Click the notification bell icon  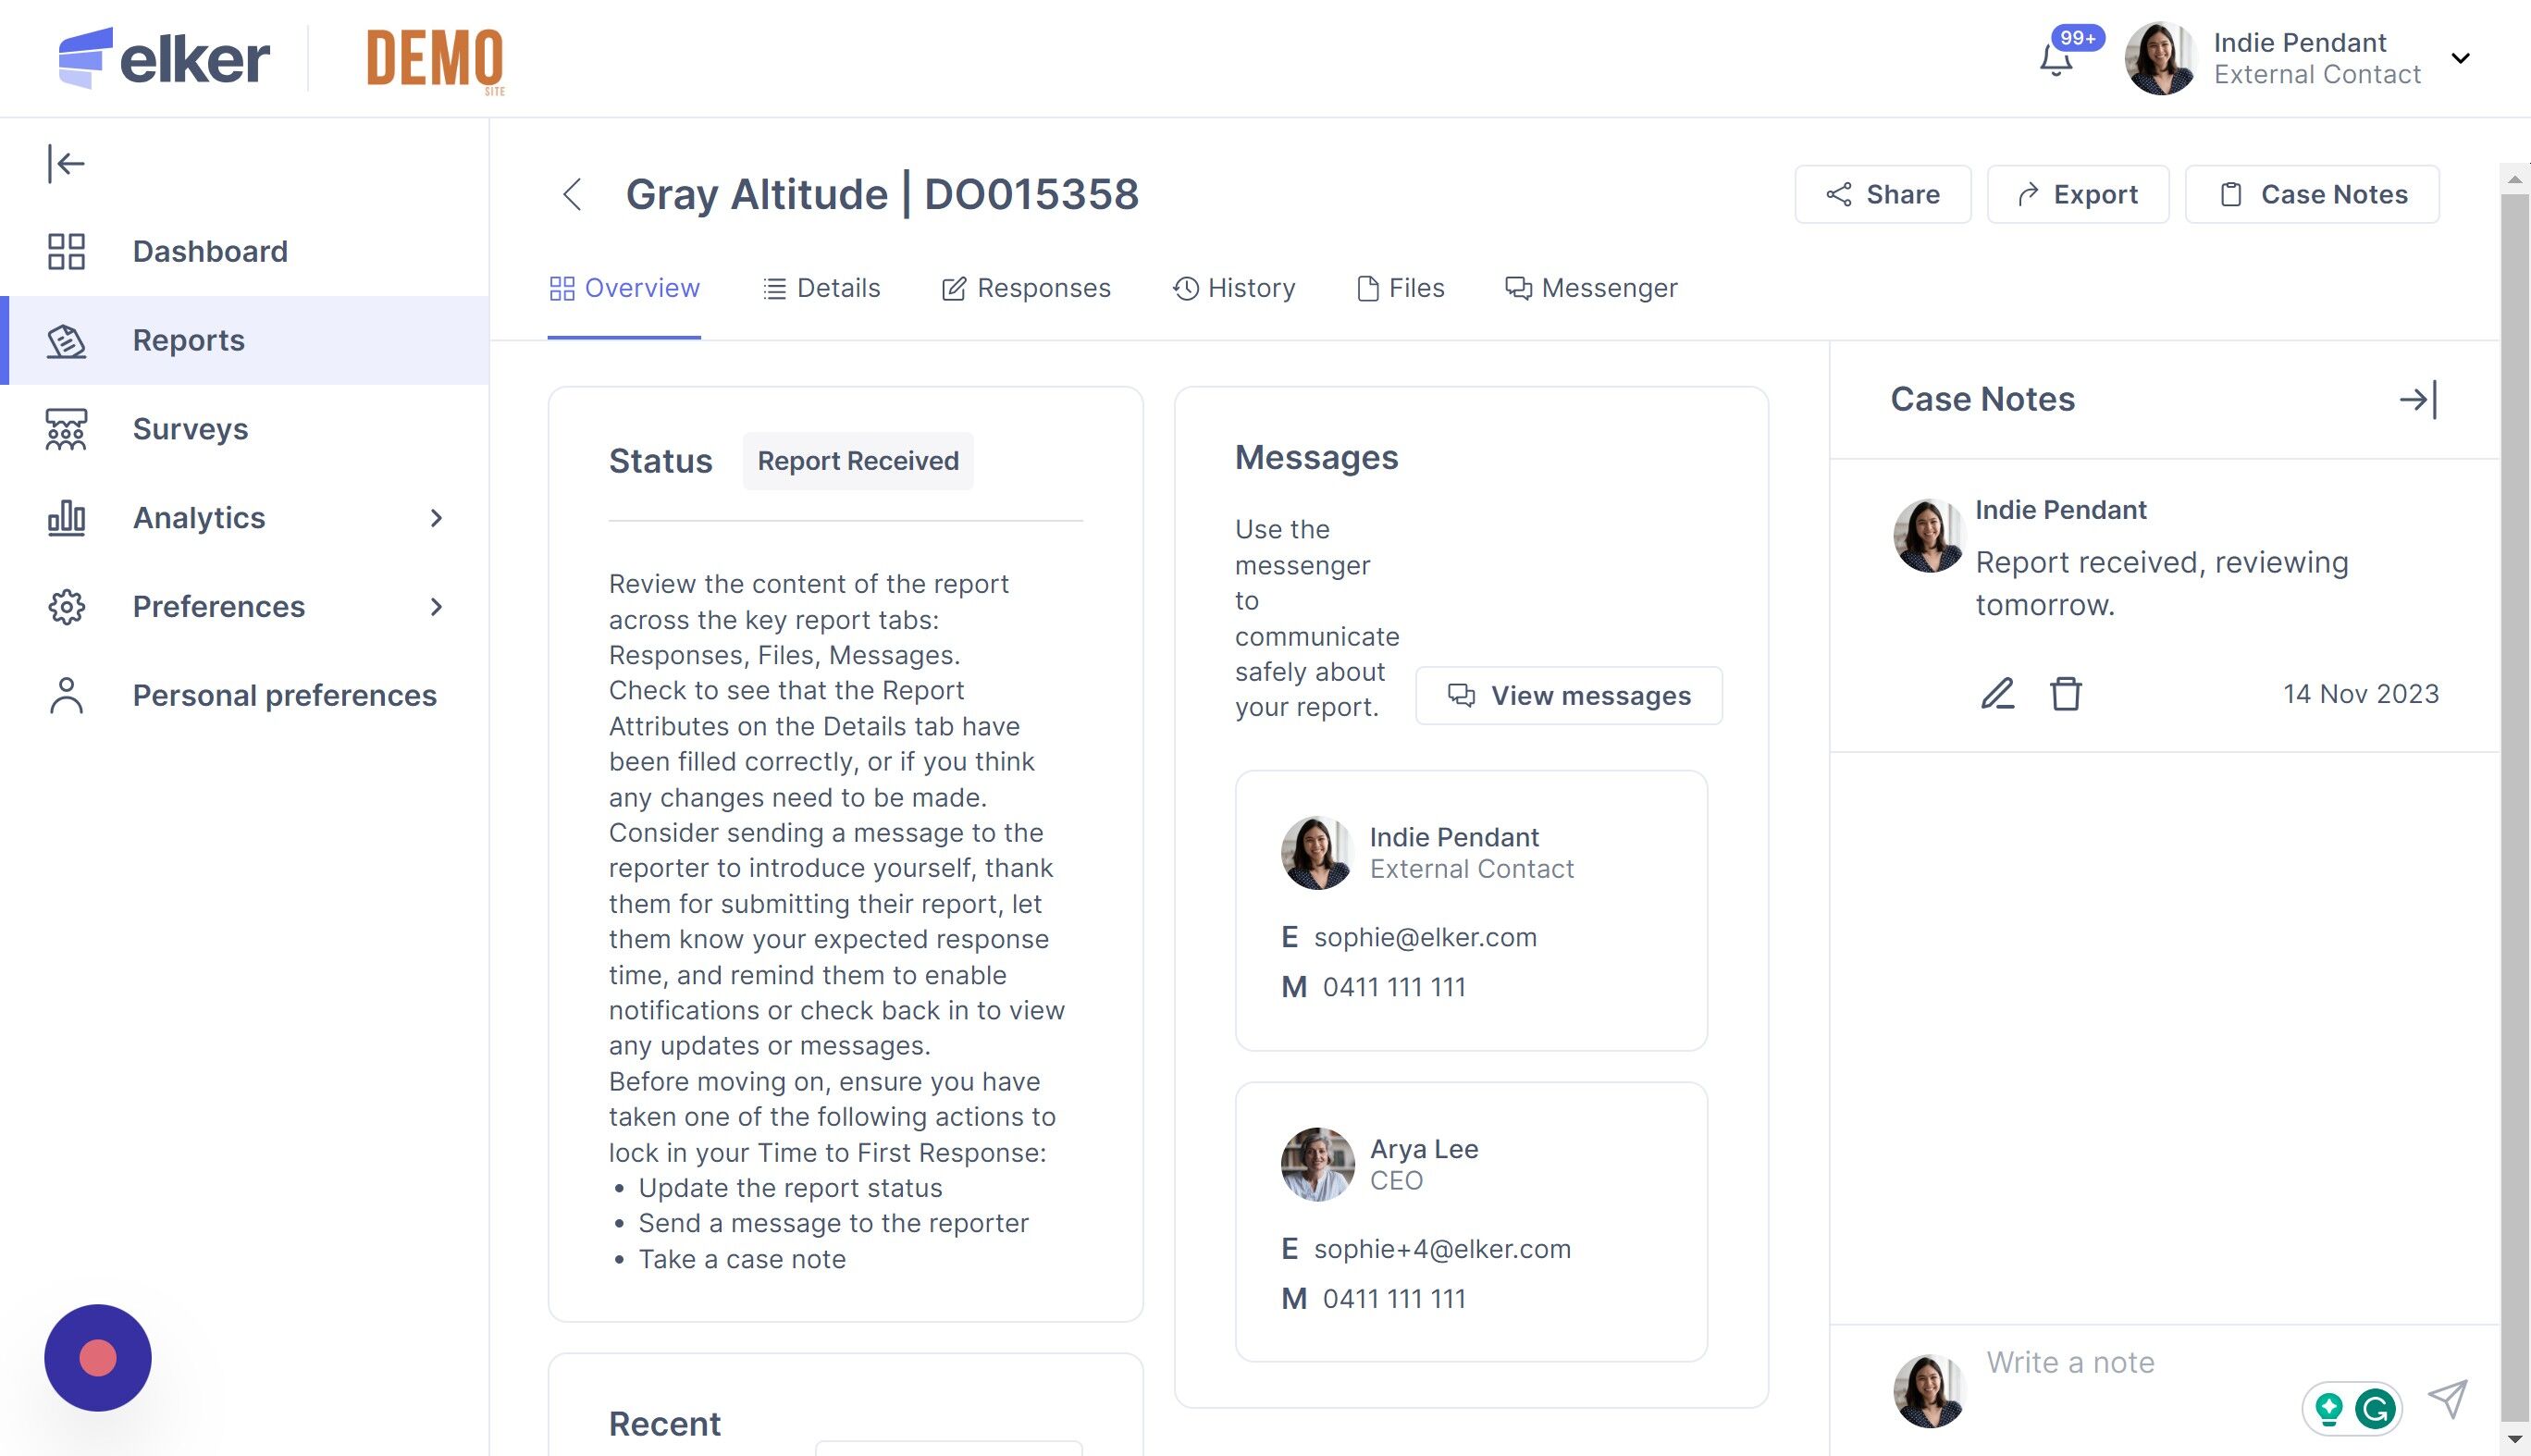coord(2056,60)
